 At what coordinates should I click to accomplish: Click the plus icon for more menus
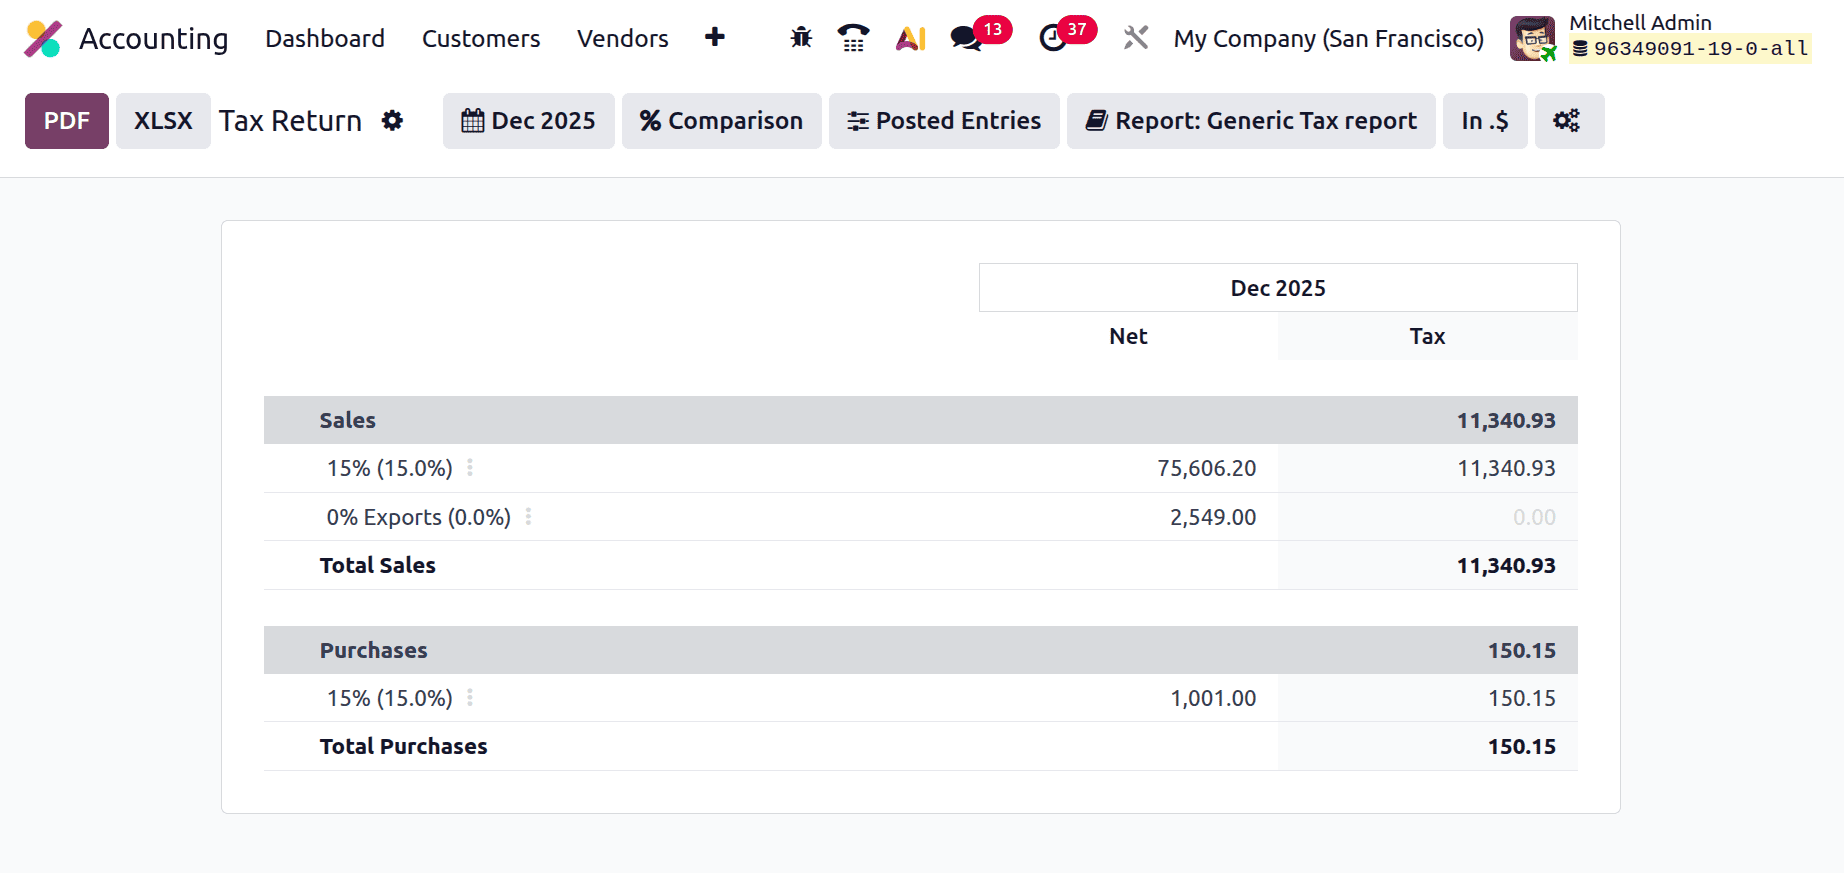(x=714, y=38)
